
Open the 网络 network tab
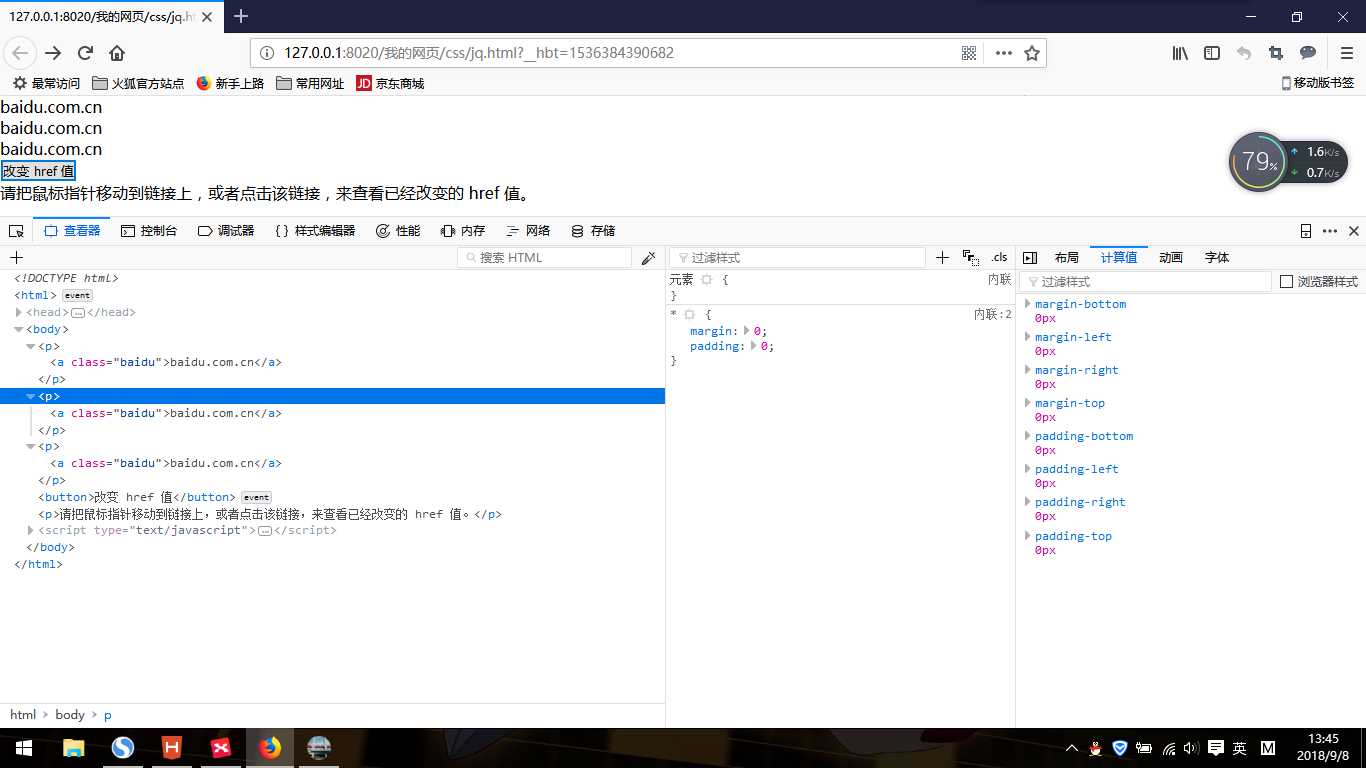[x=528, y=231]
